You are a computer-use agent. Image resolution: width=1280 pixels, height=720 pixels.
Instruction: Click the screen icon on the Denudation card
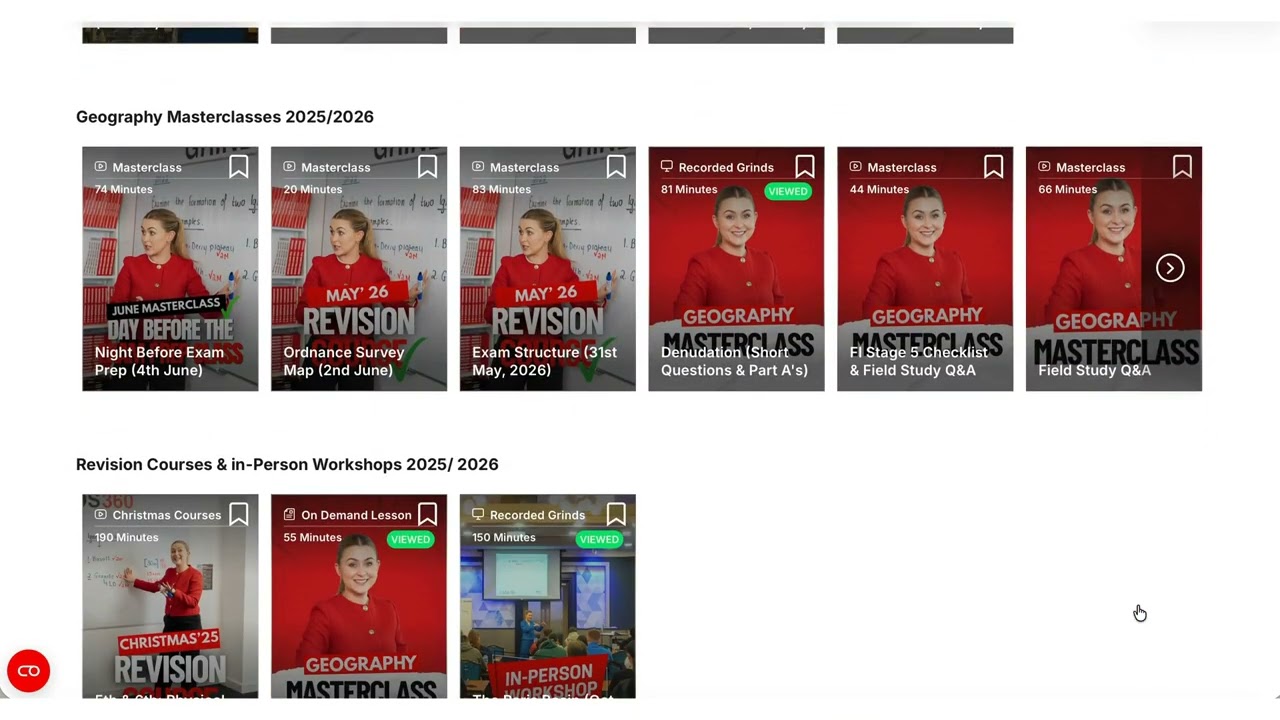tap(667, 167)
